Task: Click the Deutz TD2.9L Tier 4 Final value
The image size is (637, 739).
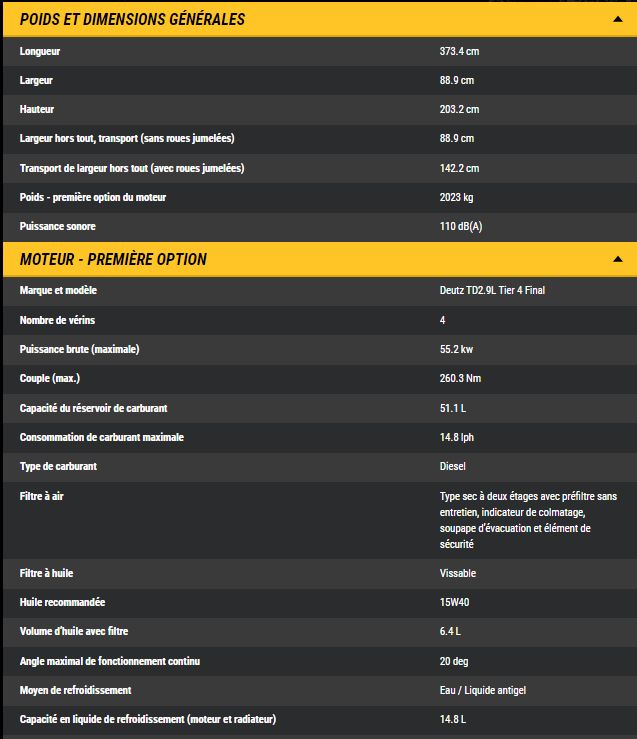Action: [492, 290]
